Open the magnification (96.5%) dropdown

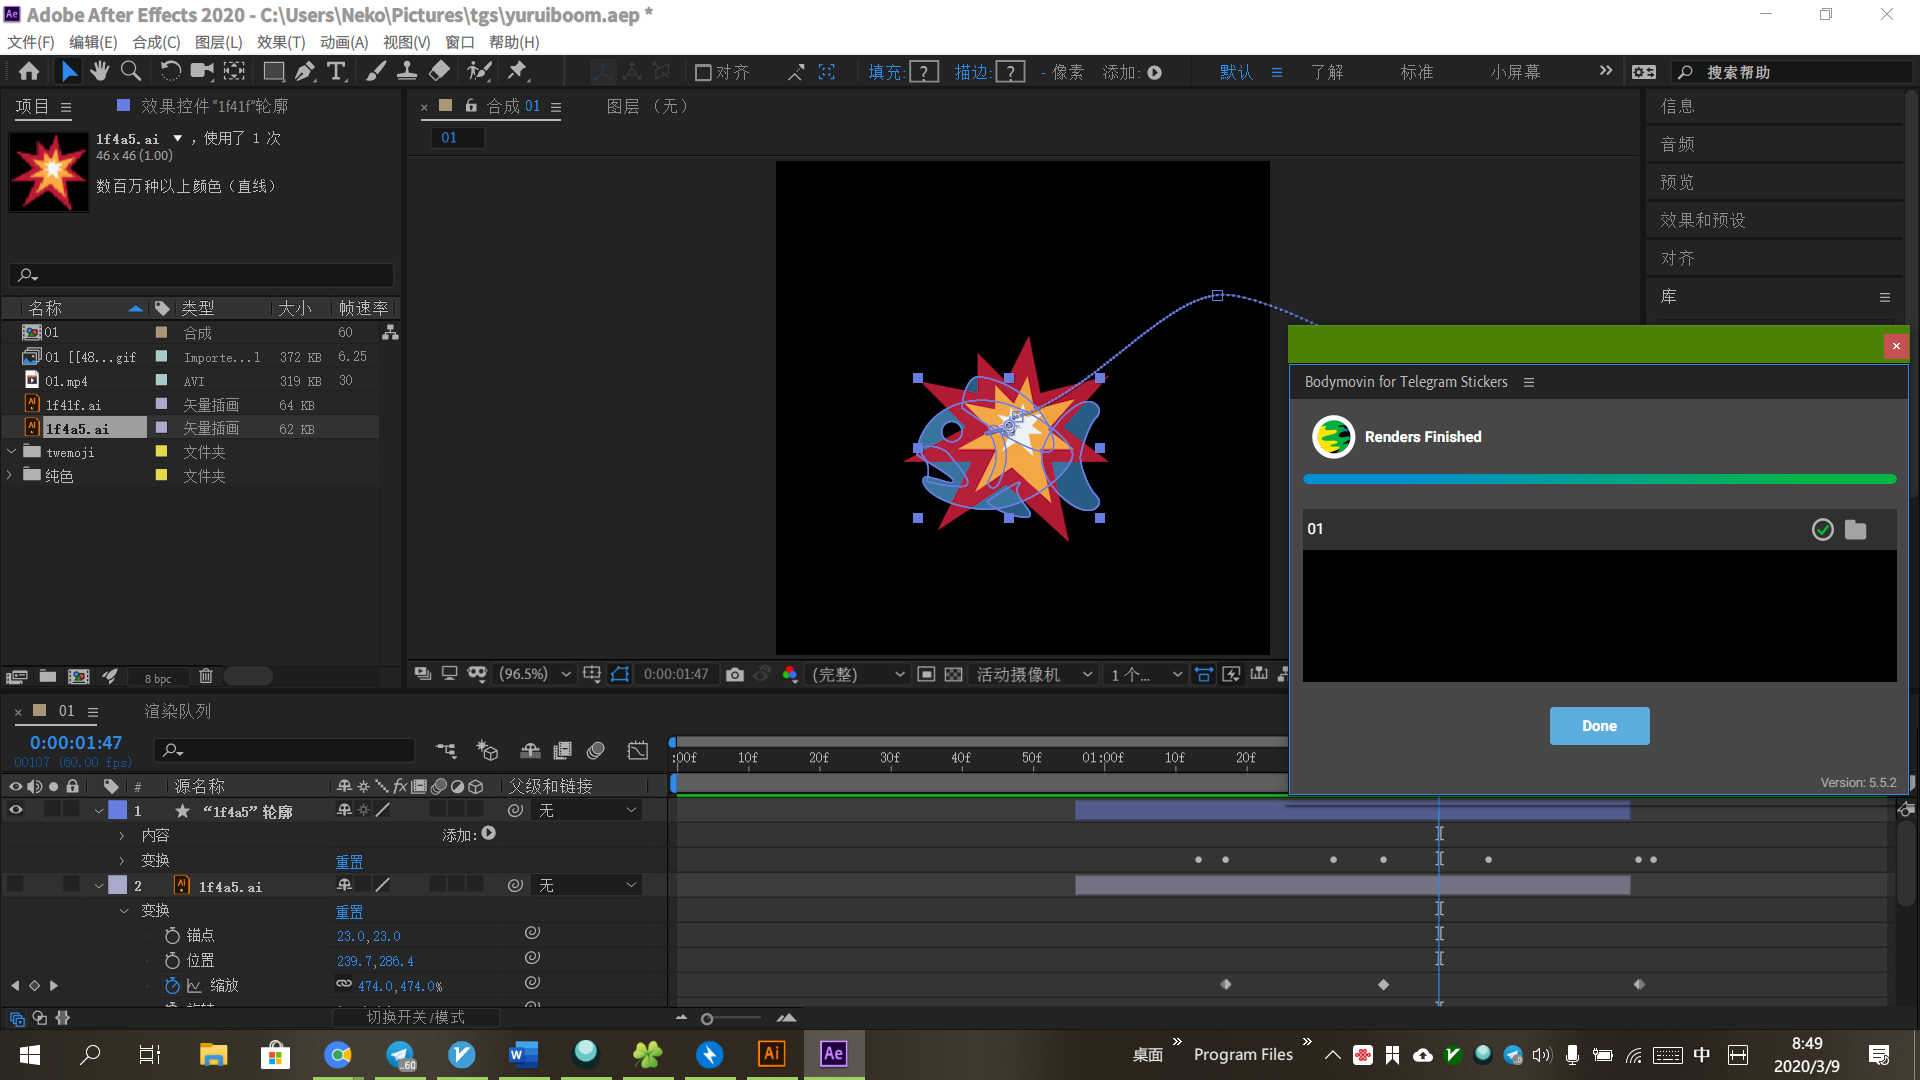(x=535, y=675)
